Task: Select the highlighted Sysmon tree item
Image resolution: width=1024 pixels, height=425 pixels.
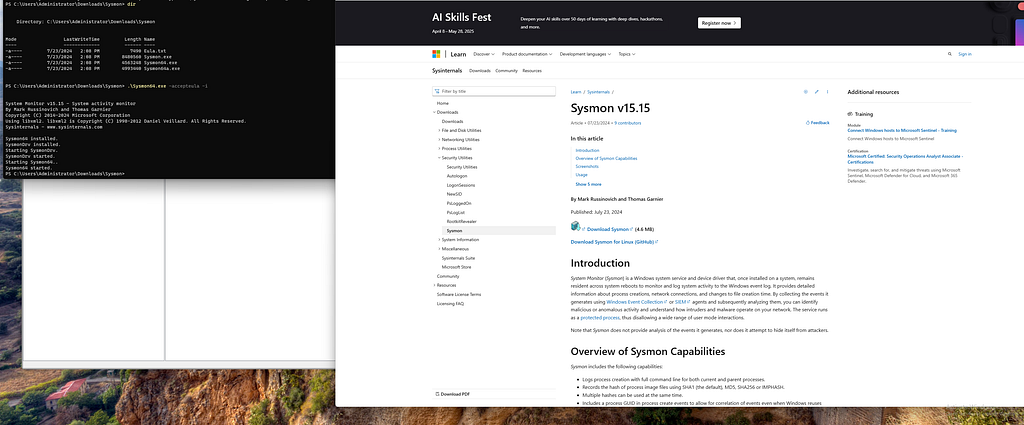Action: click(499, 230)
